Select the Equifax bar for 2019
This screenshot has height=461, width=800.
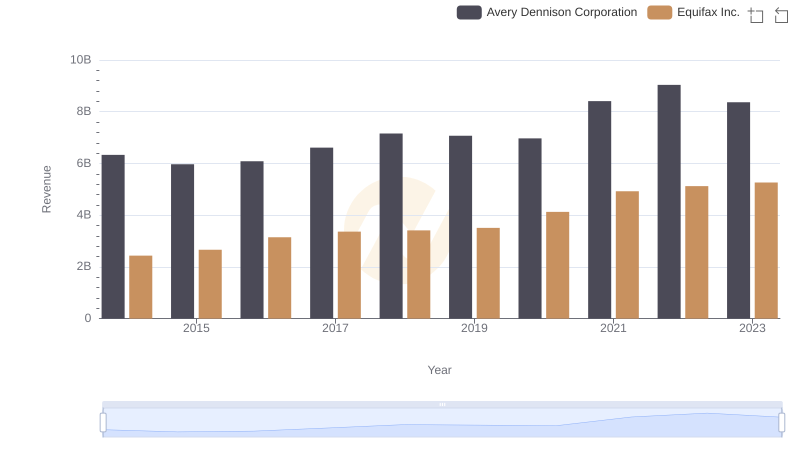tap(488, 273)
